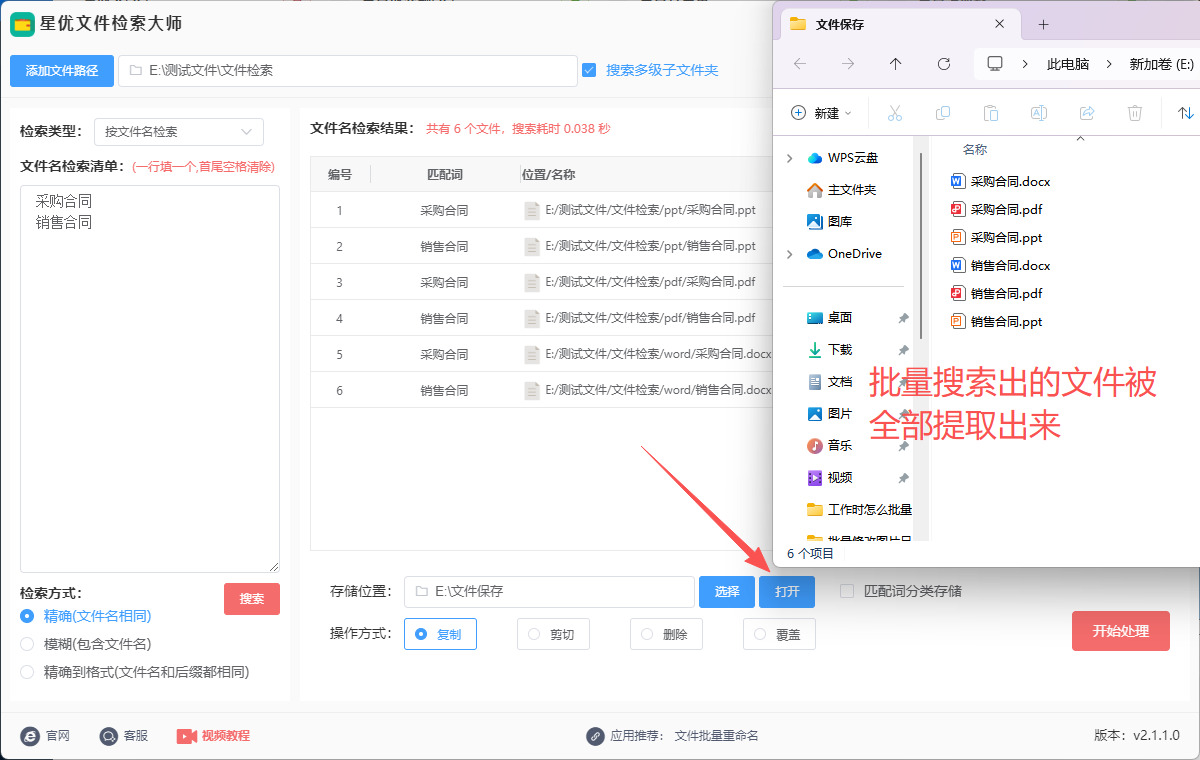Click the 存储位置 path input field
The height and width of the screenshot is (760, 1200).
tap(549, 592)
